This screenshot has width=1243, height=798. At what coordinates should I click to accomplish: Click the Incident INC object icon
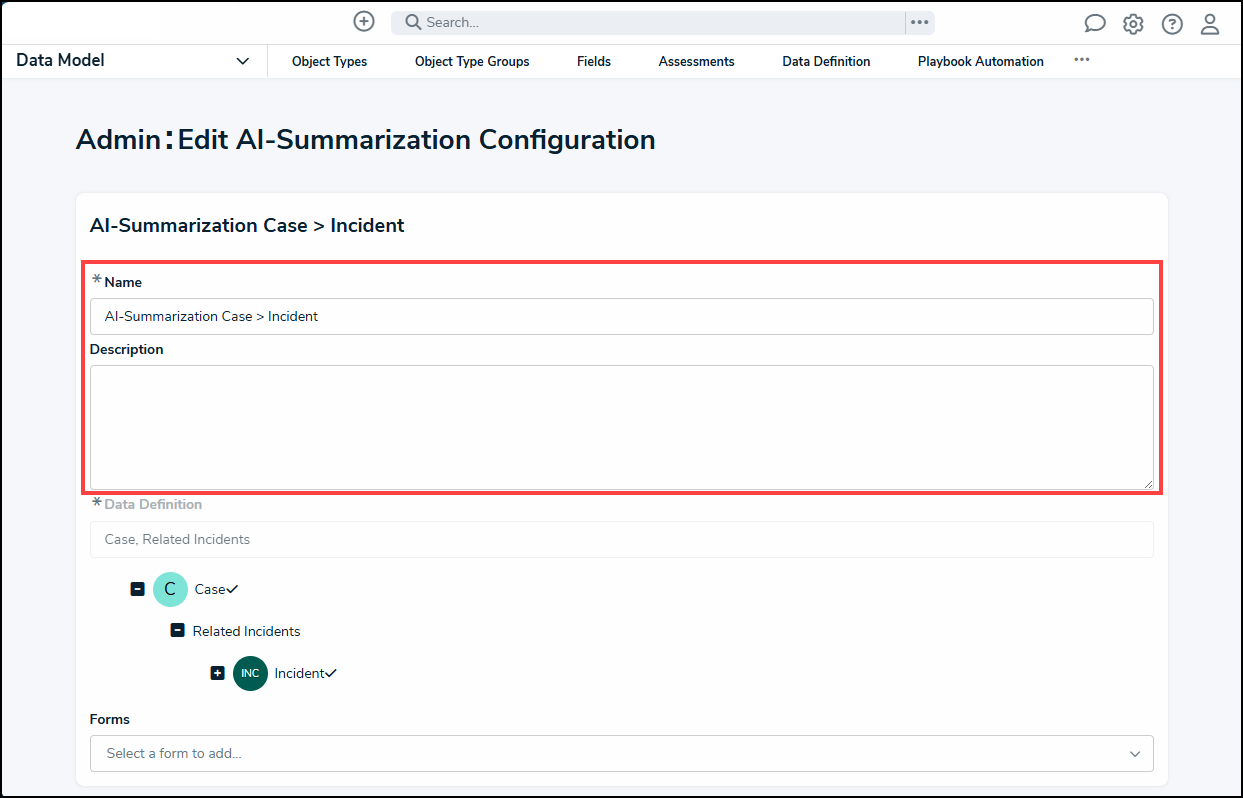click(250, 673)
